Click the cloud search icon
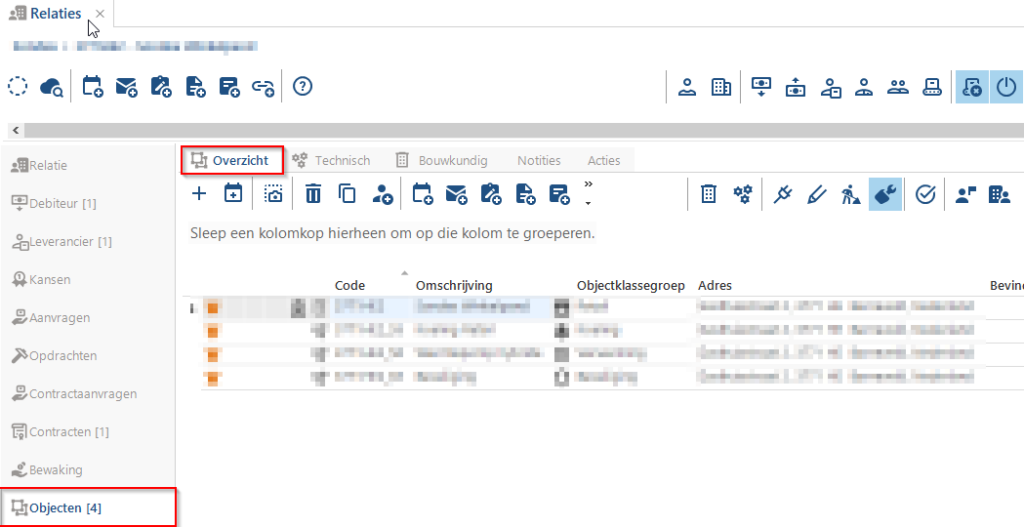Viewport: 1024px width, 527px height. click(x=51, y=87)
